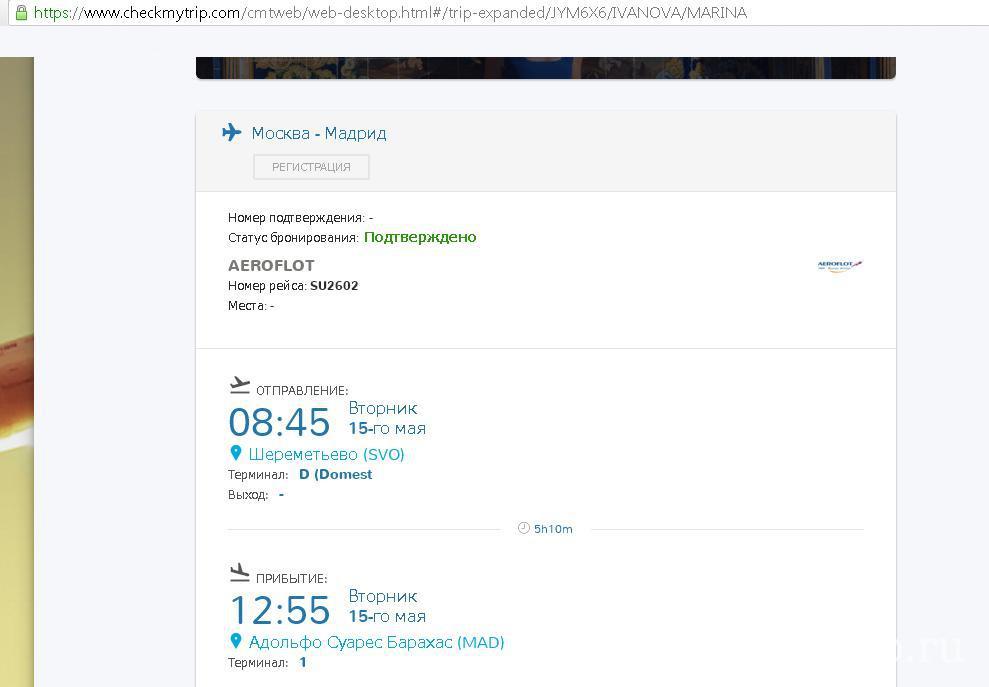Click the clock icon by 5h10m duration
The width and height of the screenshot is (989, 687).
(523, 528)
